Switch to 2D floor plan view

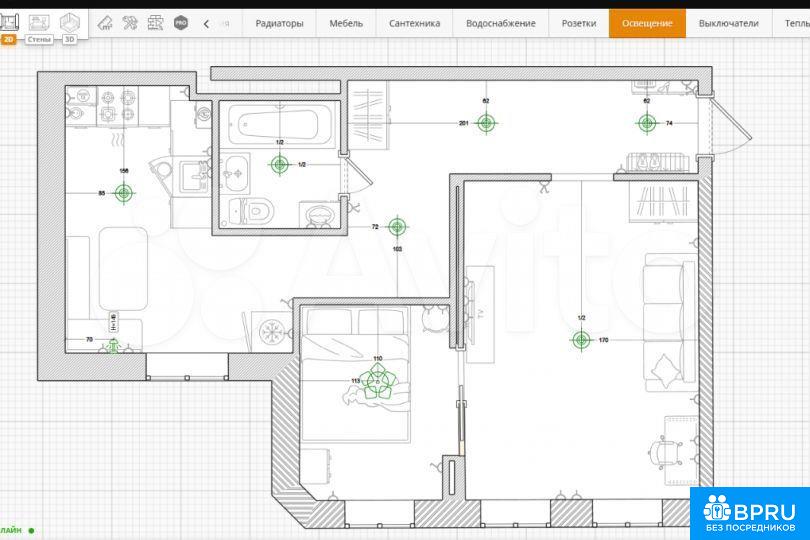point(10,22)
